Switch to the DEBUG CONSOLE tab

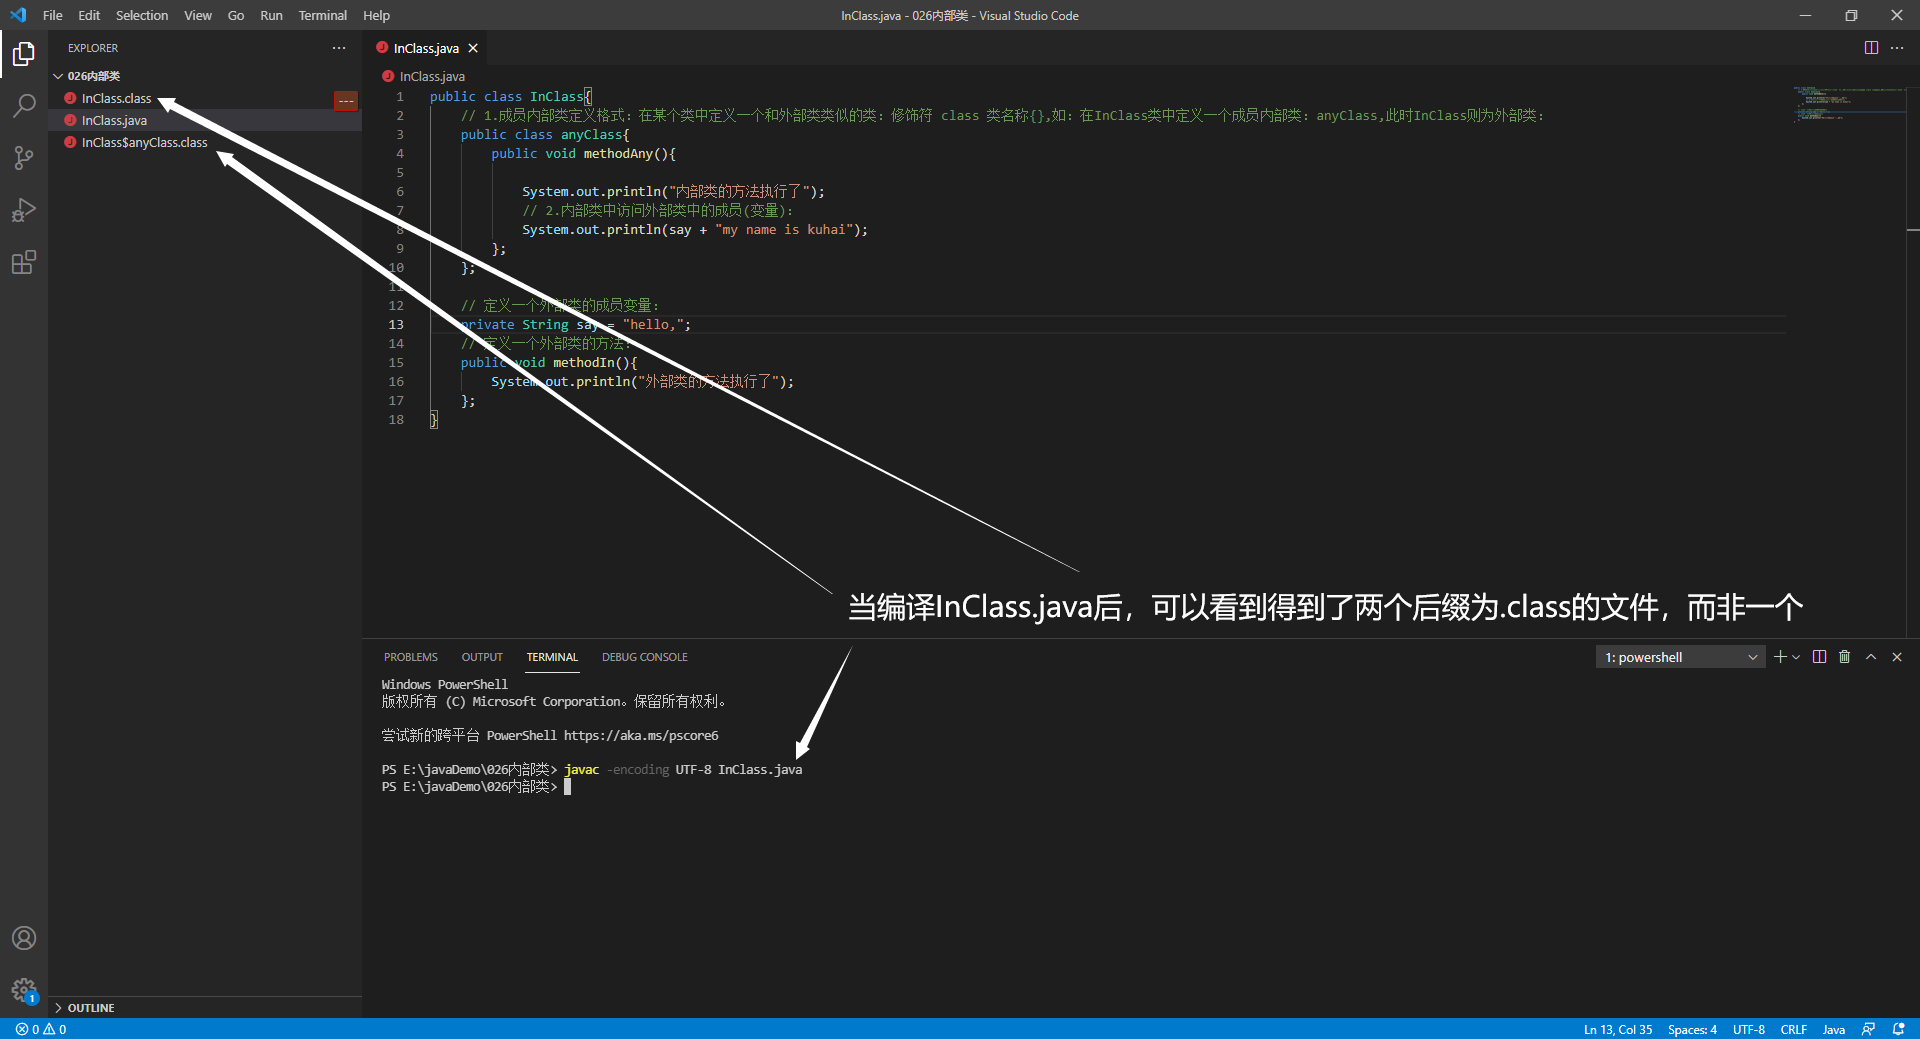645,657
